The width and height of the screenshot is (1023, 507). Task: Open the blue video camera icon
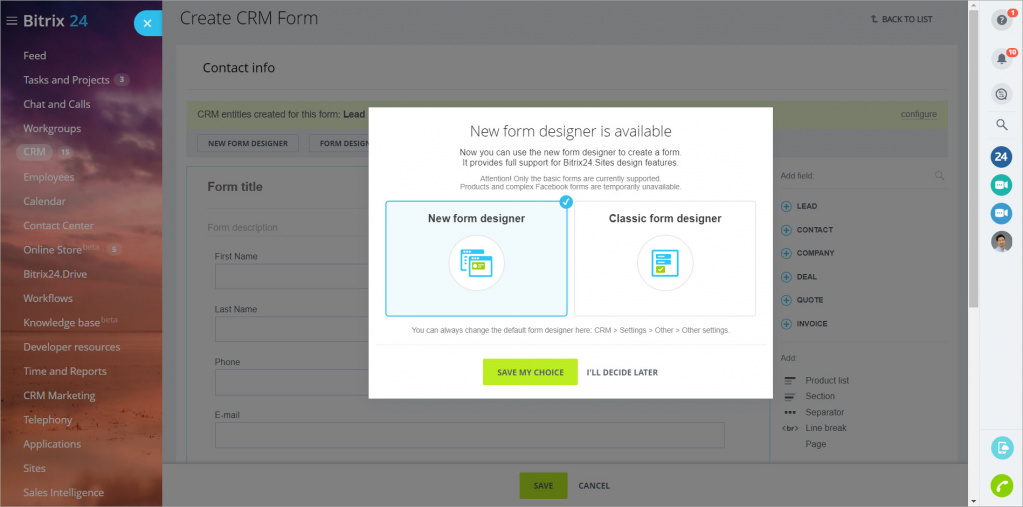click(x=1001, y=213)
